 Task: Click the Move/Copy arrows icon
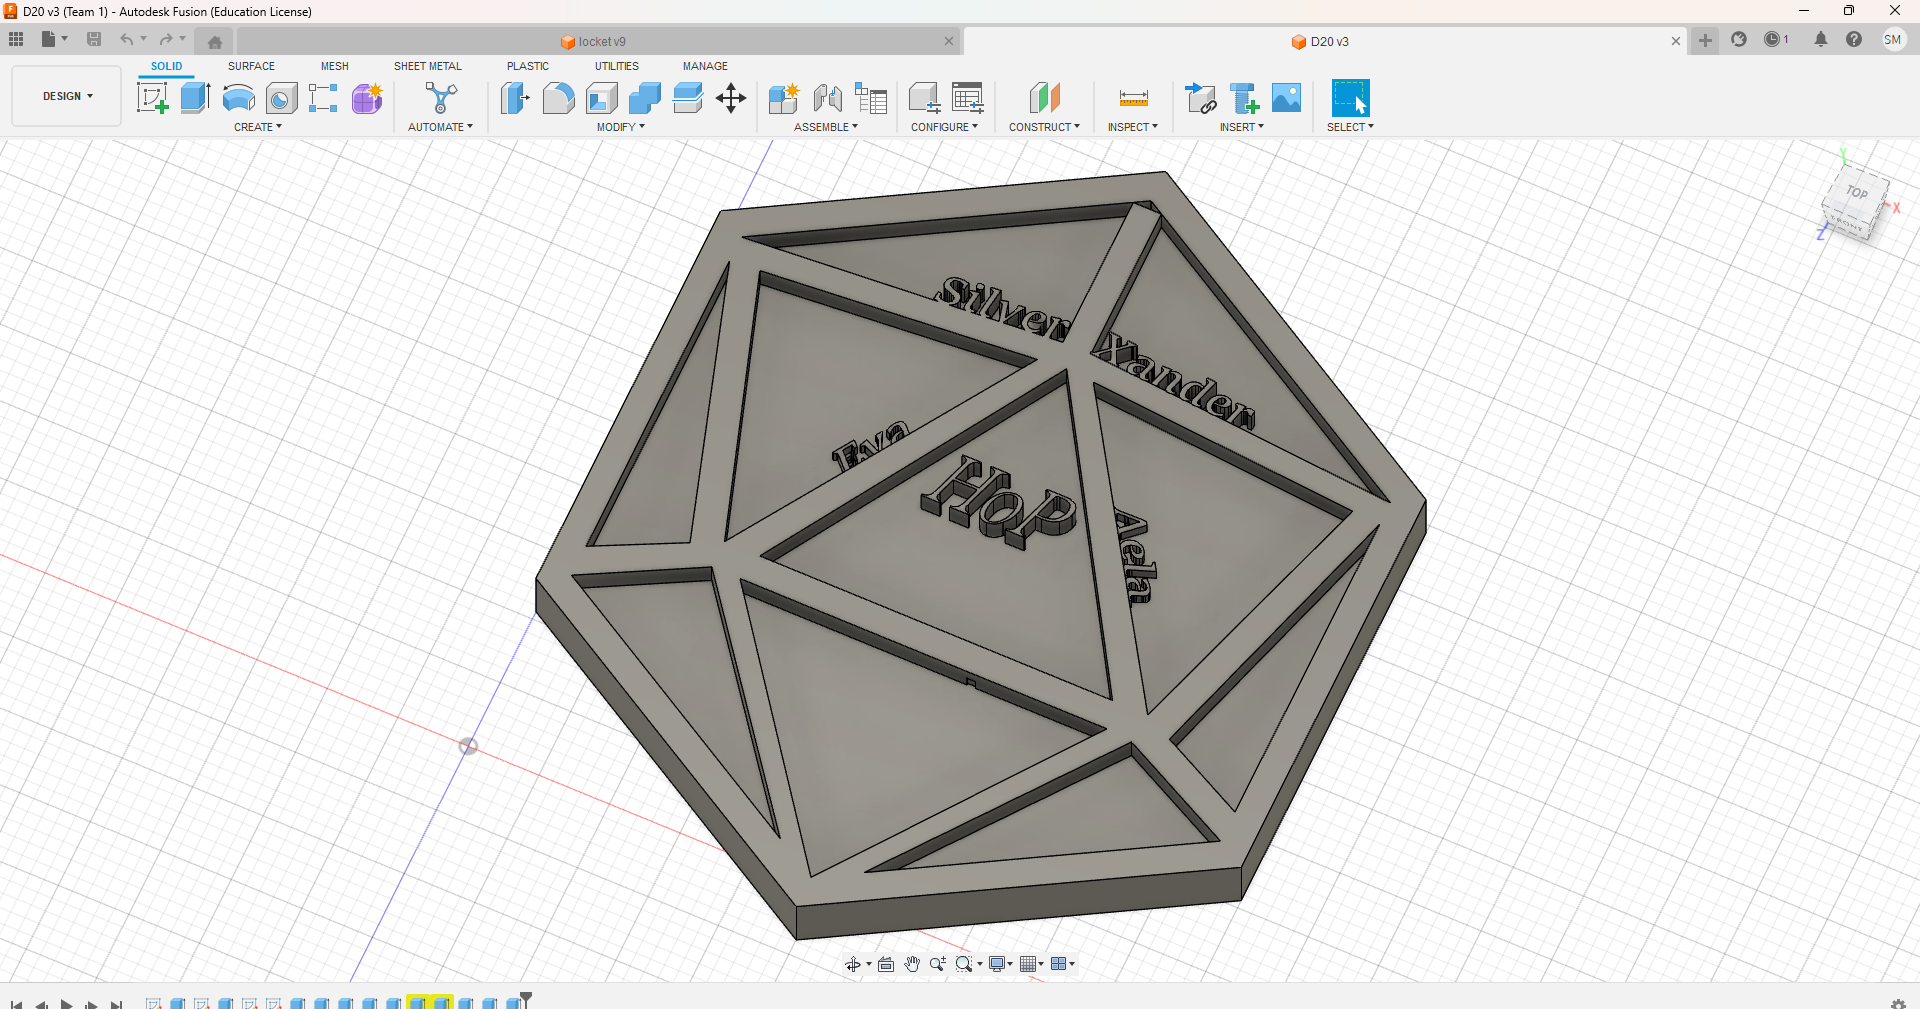coord(731,98)
